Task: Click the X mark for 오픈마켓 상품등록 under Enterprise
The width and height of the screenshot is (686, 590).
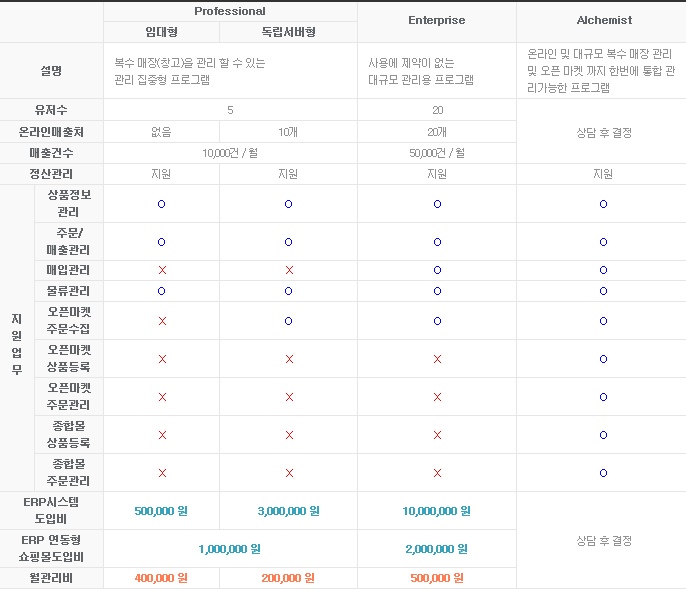Action: point(437,359)
